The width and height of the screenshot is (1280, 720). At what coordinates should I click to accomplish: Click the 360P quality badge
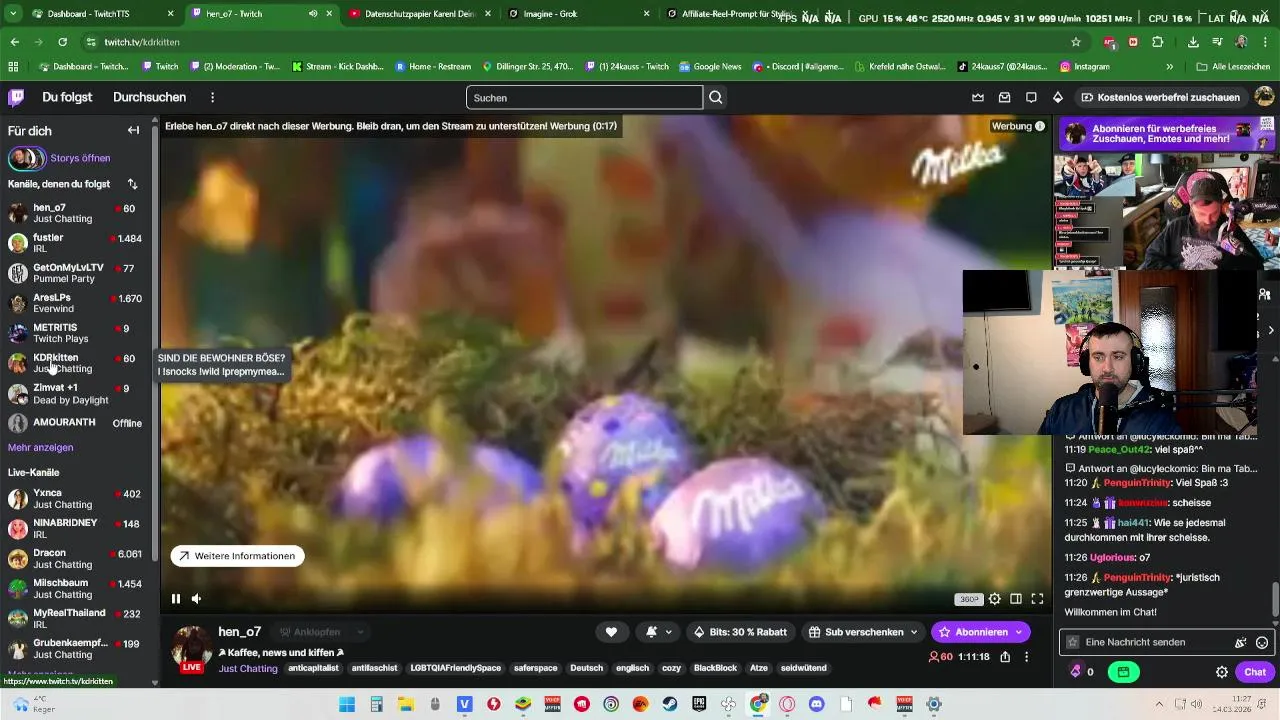pyautogui.click(x=968, y=599)
